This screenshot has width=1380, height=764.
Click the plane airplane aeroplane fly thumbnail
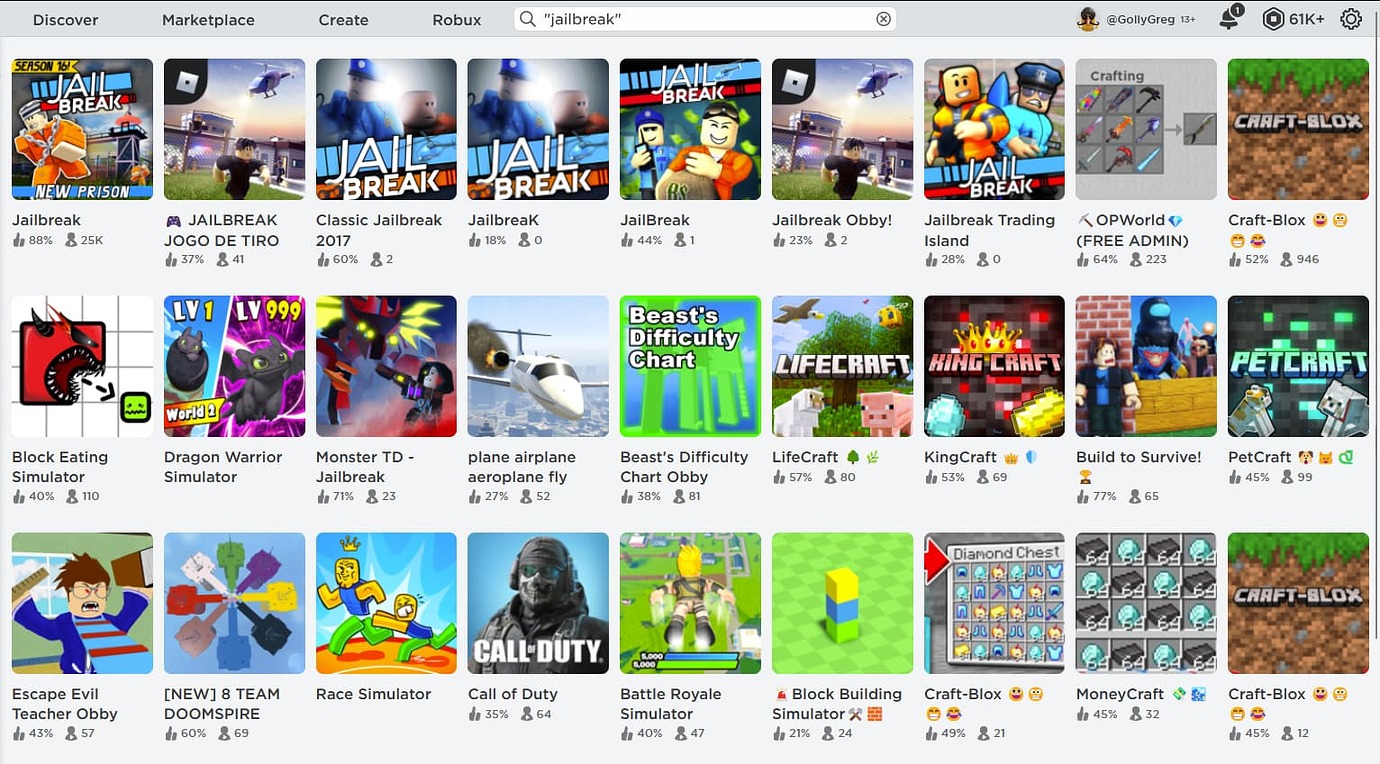pos(538,366)
